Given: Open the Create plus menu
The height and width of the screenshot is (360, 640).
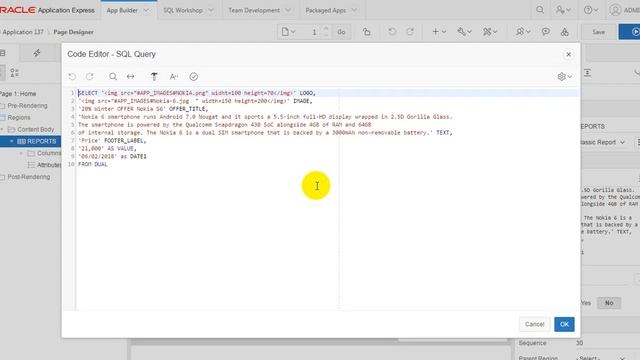Looking at the screenshot, I should point(439,32).
